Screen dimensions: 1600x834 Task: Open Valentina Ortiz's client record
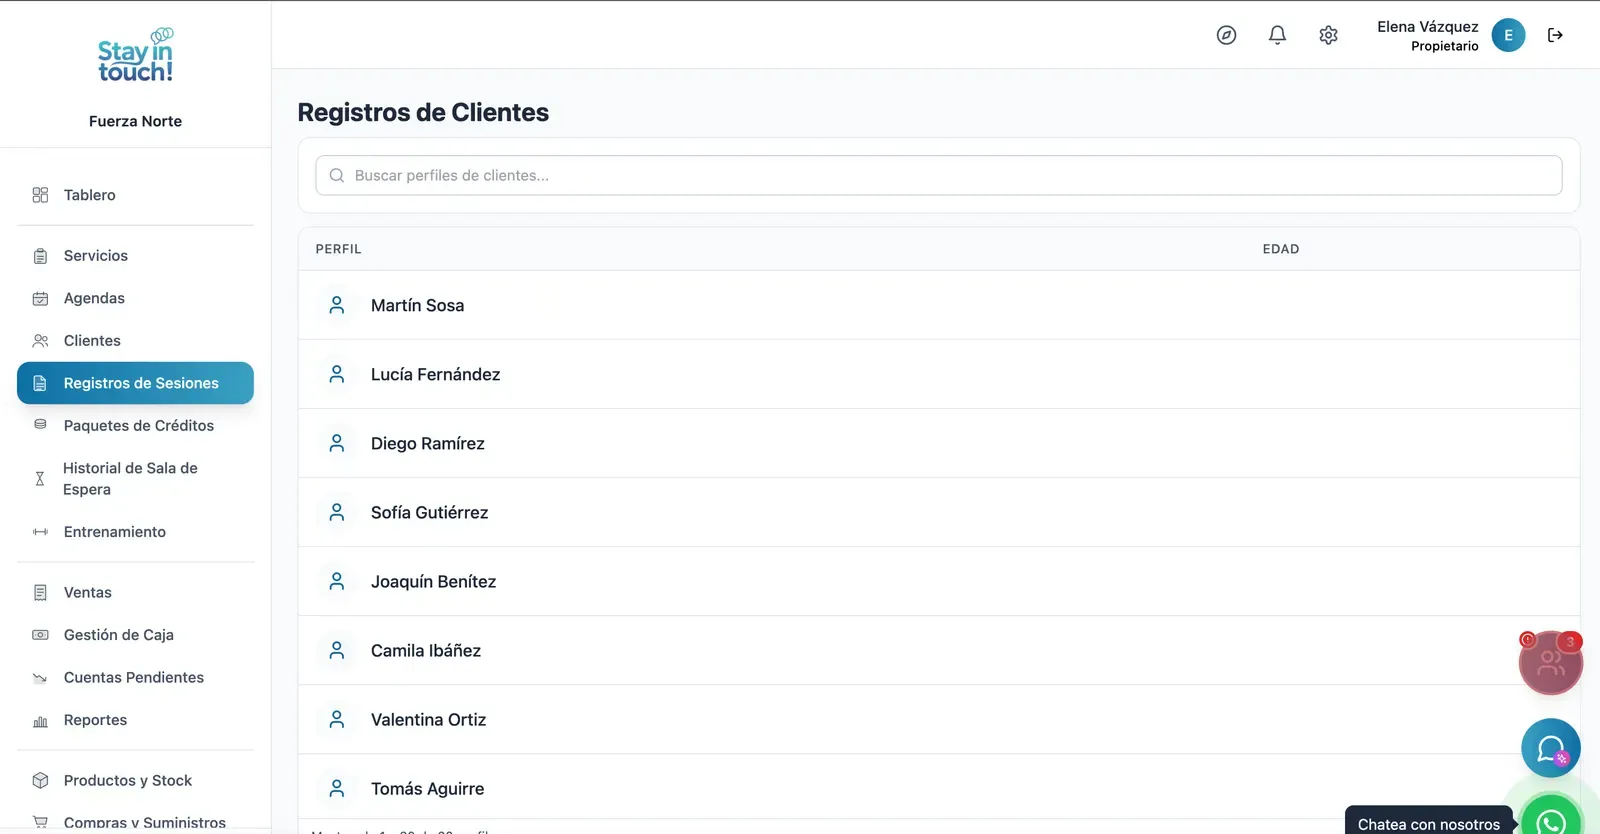[939, 719]
